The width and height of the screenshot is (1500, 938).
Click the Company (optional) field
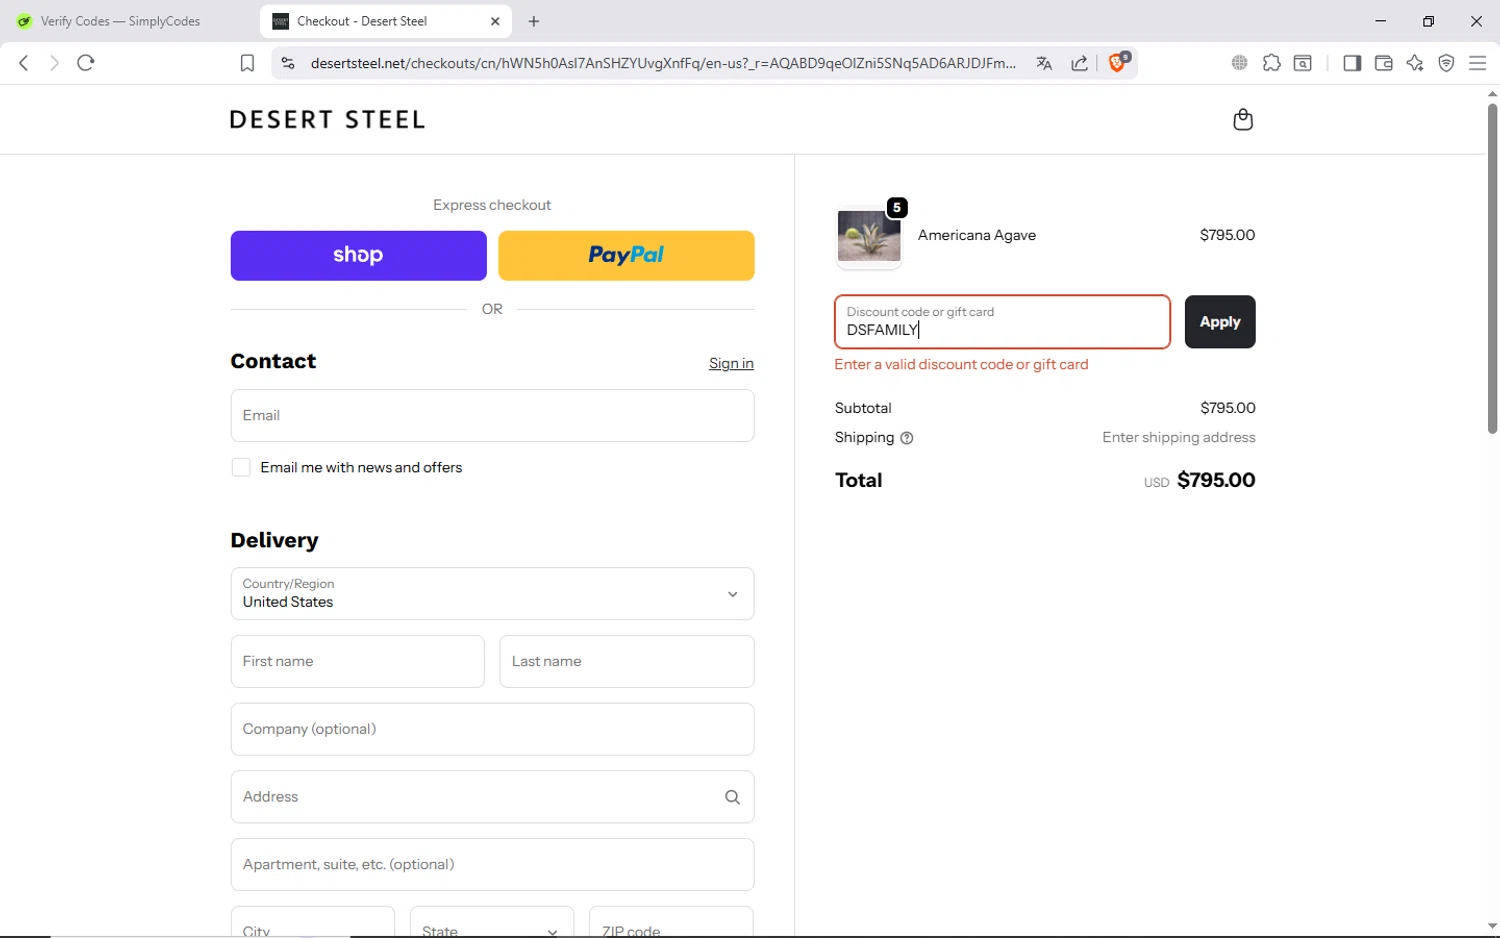click(x=492, y=730)
